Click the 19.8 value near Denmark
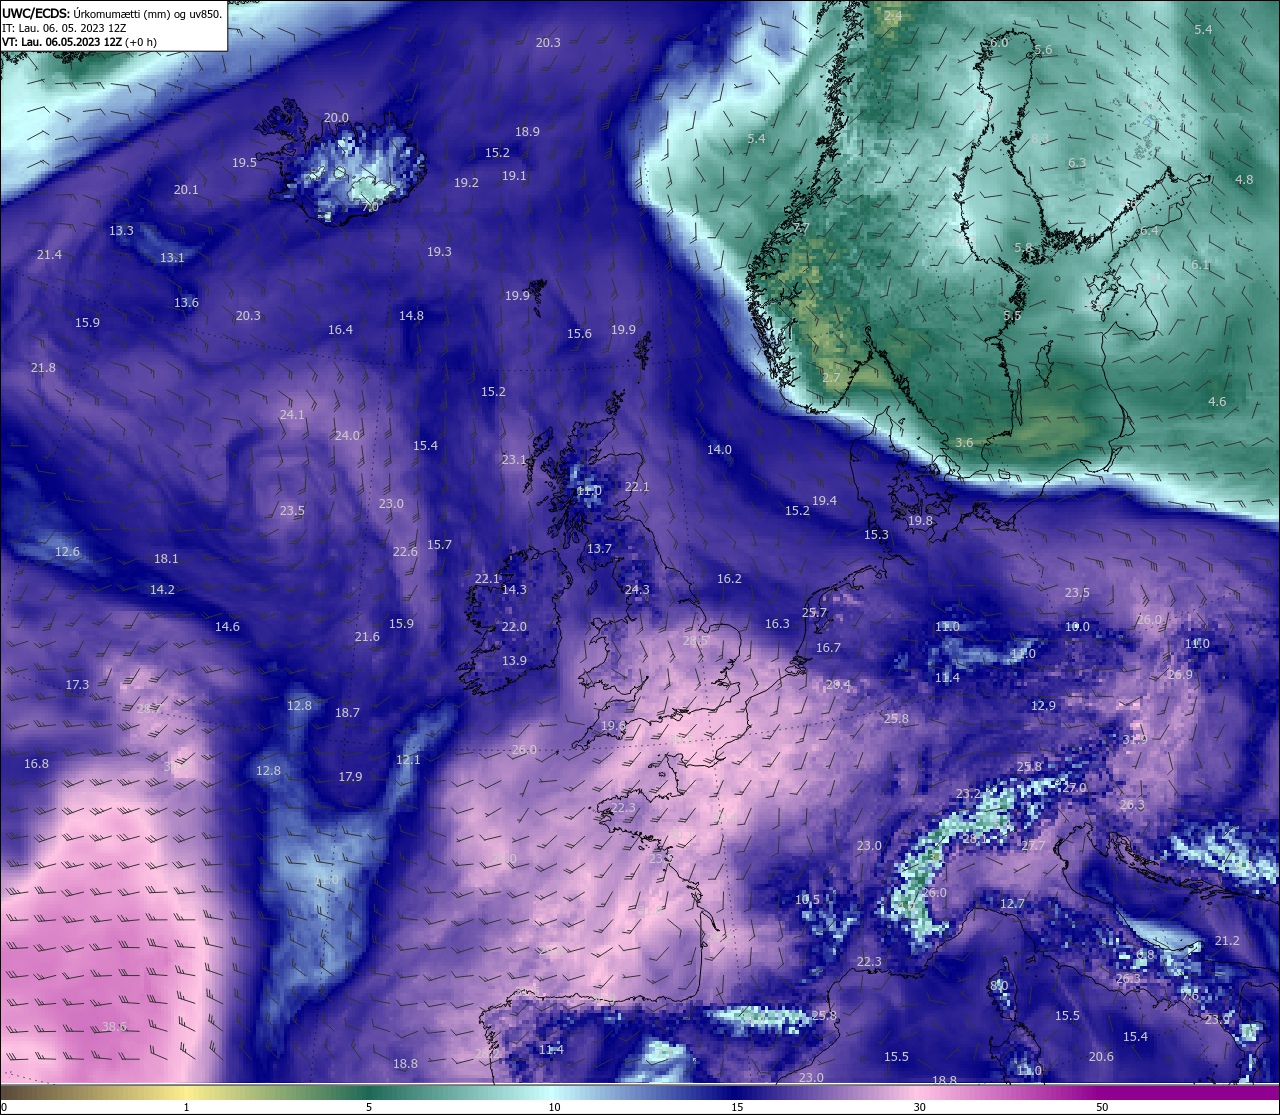Screen dimensions: 1280x1115 point(920,520)
